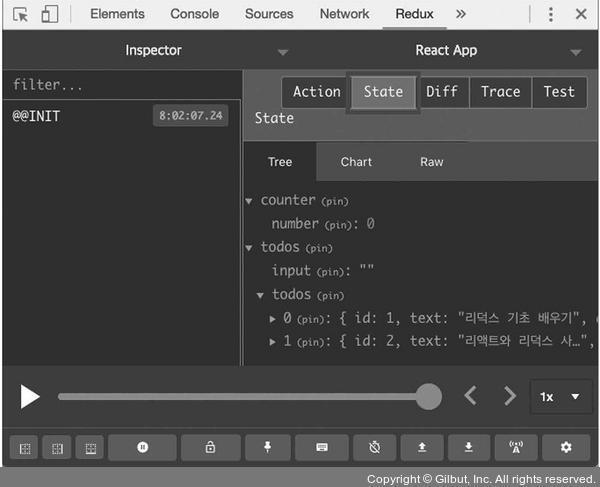600x487 pixels.
Task: Collapse the nested todos array node
Action: (x=260, y=295)
